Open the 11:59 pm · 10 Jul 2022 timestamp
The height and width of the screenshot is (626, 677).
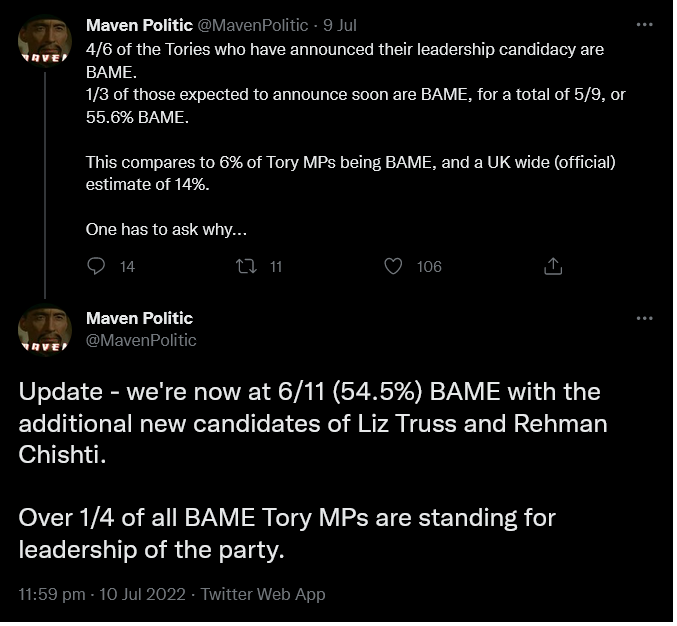(102, 593)
